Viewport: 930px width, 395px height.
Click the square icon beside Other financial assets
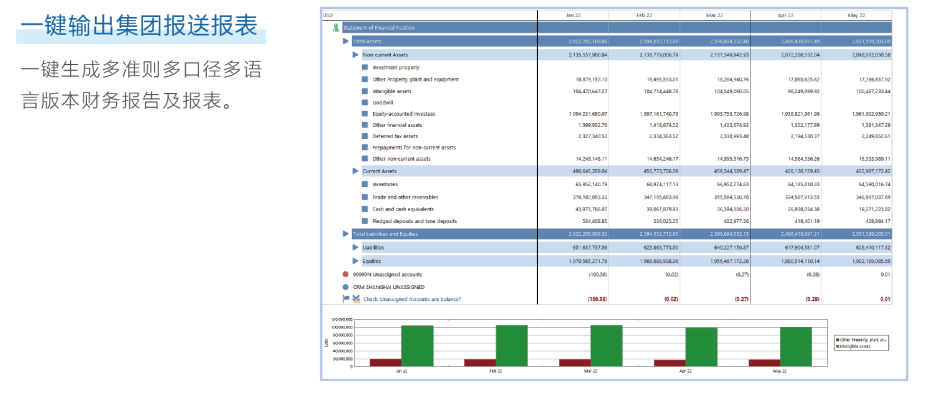click(x=365, y=125)
